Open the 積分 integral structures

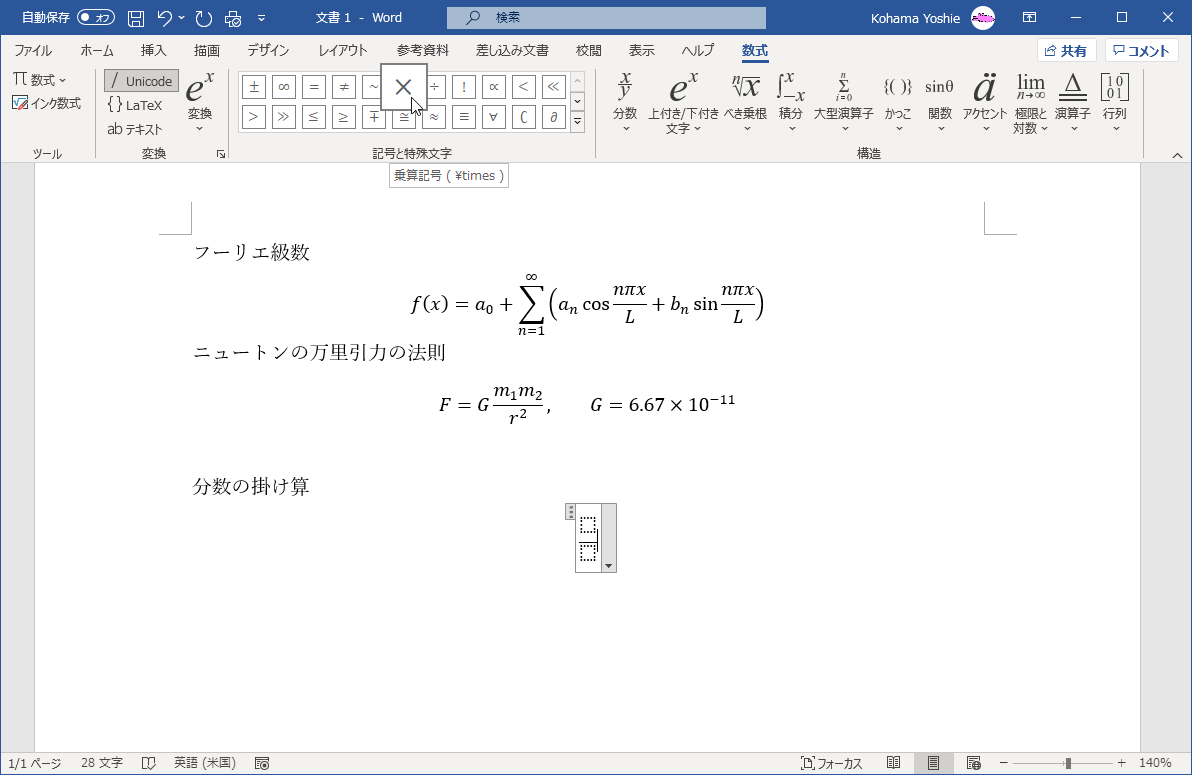pyautogui.click(x=791, y=103)
